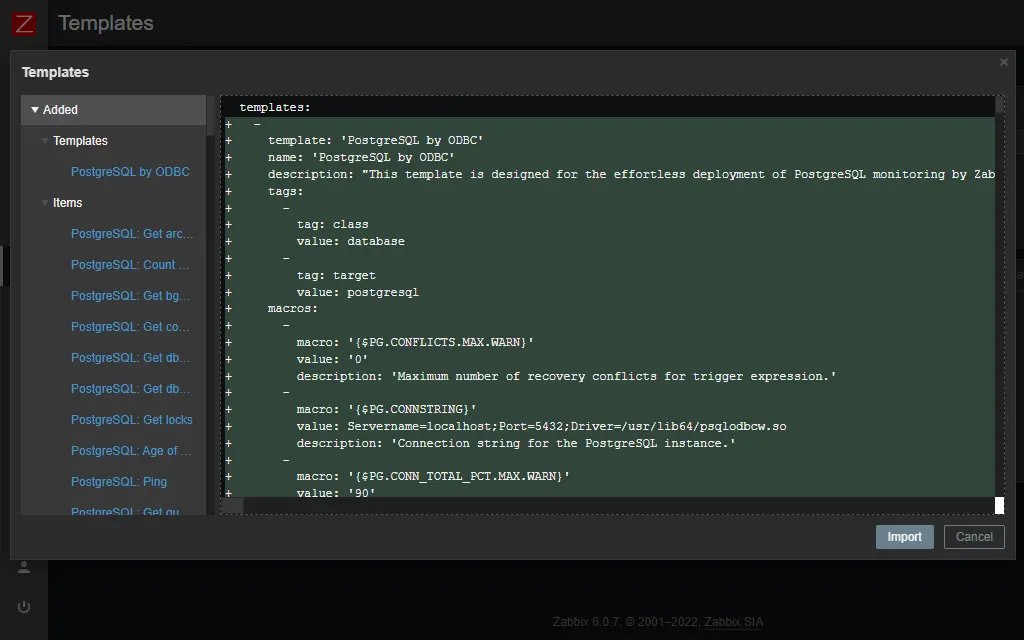Follow the Zabbix SIA footer link
This screenshot has width=1024, height=640.
pos(733,622)
